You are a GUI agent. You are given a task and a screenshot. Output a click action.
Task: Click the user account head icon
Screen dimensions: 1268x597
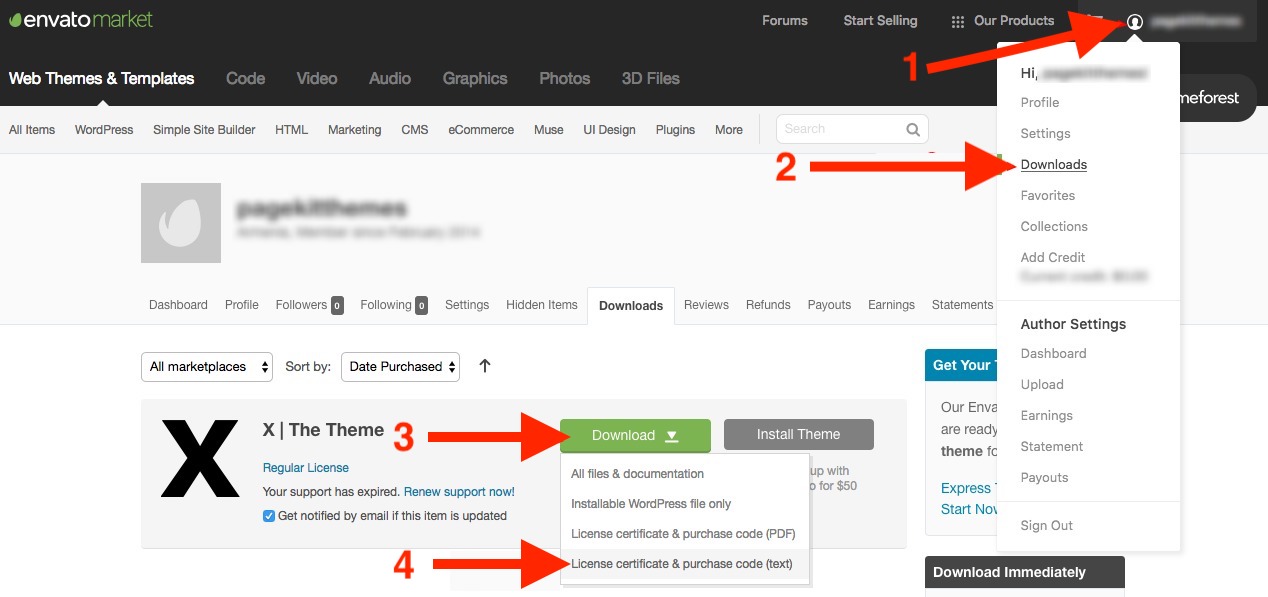tap(1135, 20)
